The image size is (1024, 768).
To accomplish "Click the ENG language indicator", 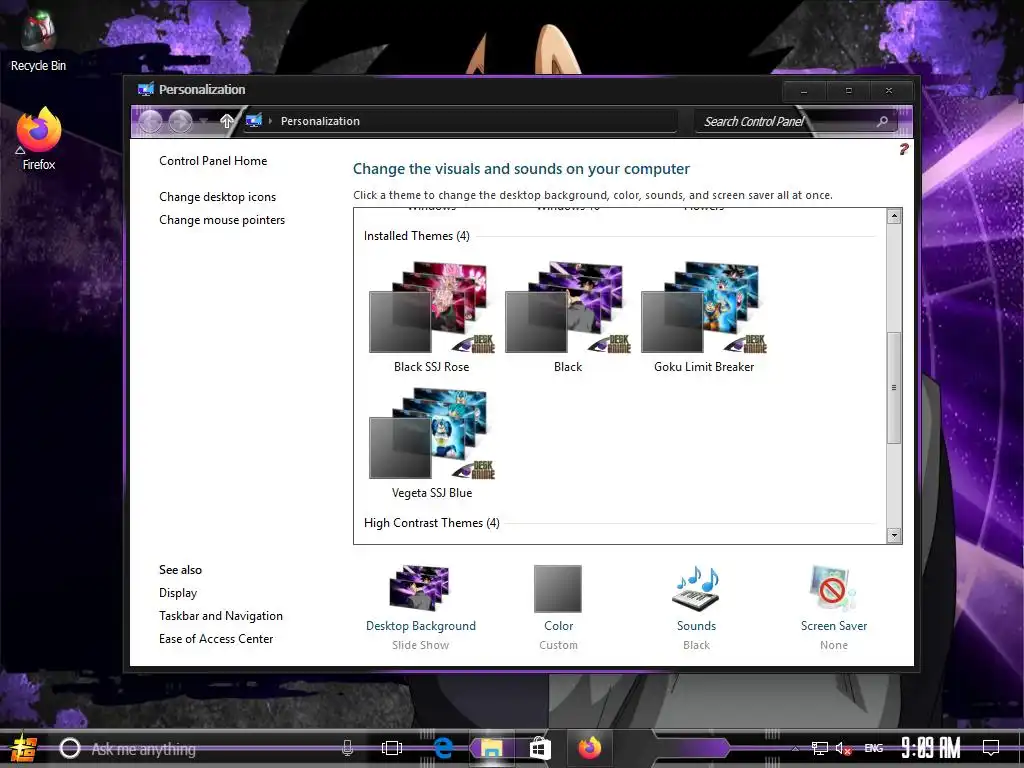I will (874, 748).
